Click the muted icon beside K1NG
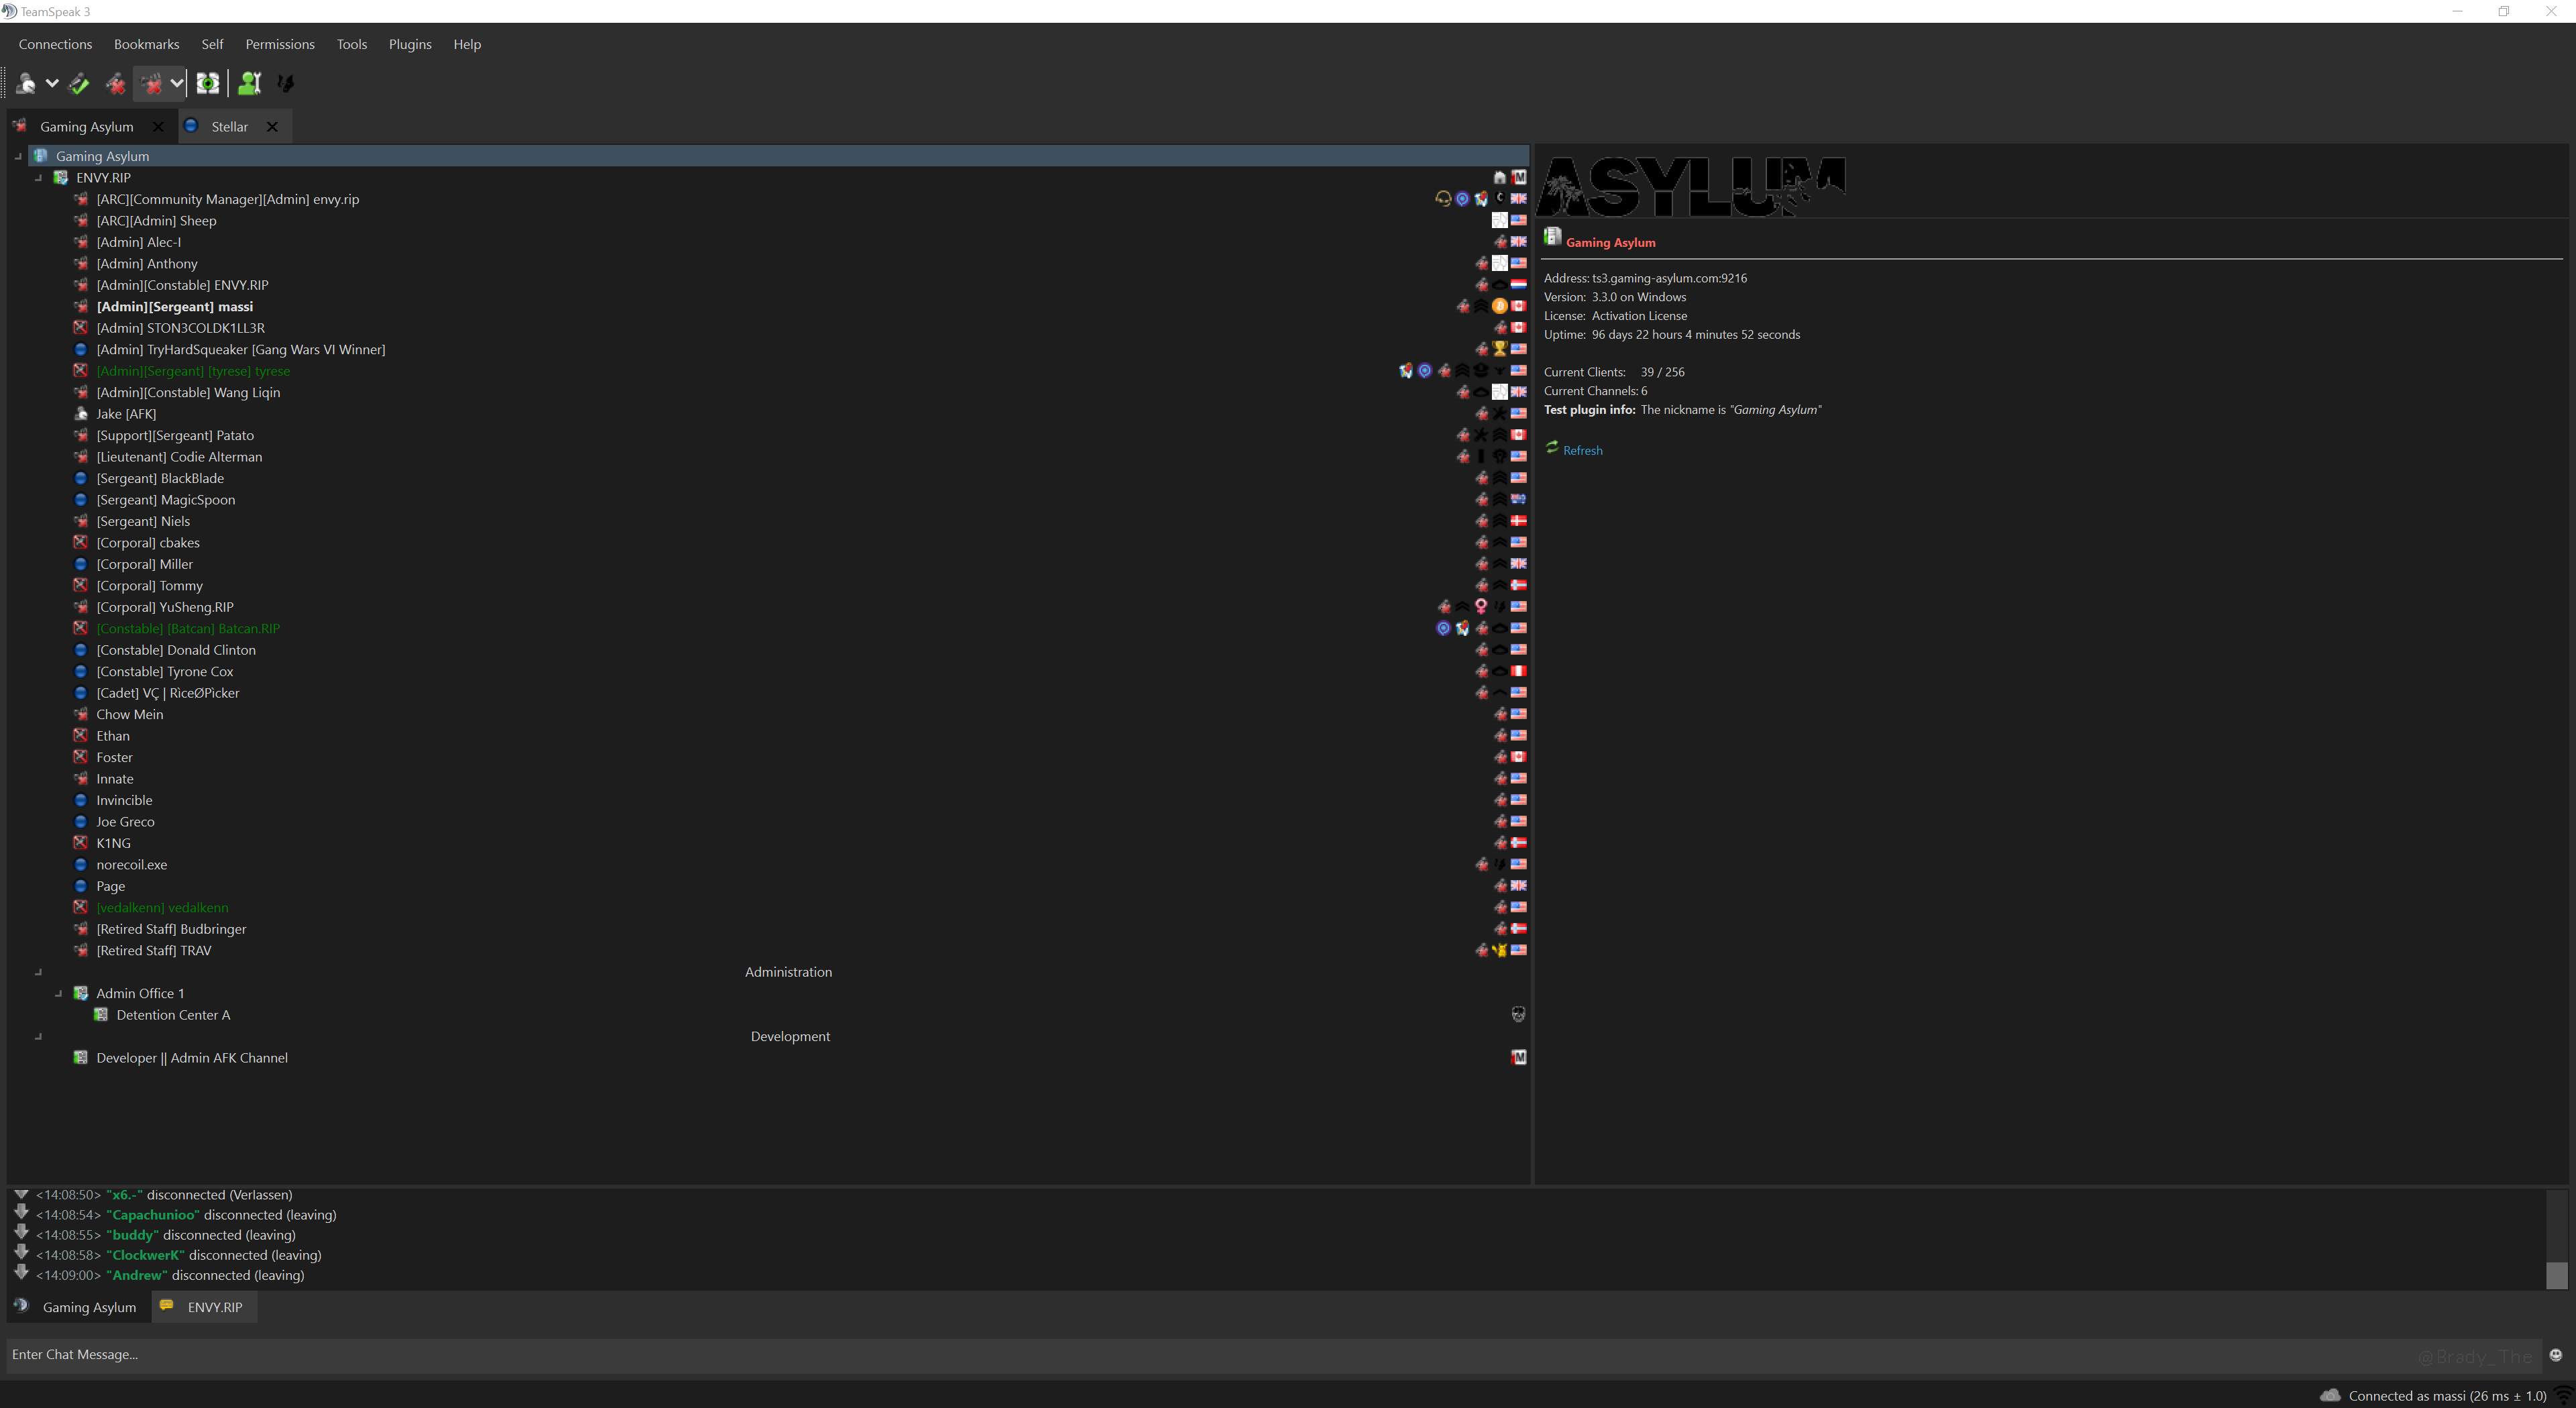Screen dimensions: 2576x1408 tap(81, 842)
